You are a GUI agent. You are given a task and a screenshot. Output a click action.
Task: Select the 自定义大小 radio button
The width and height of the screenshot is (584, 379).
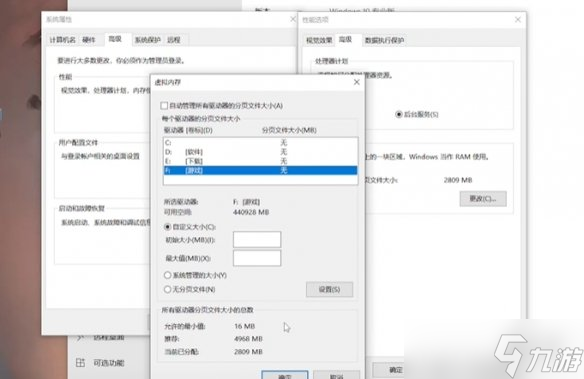[167, 227]
